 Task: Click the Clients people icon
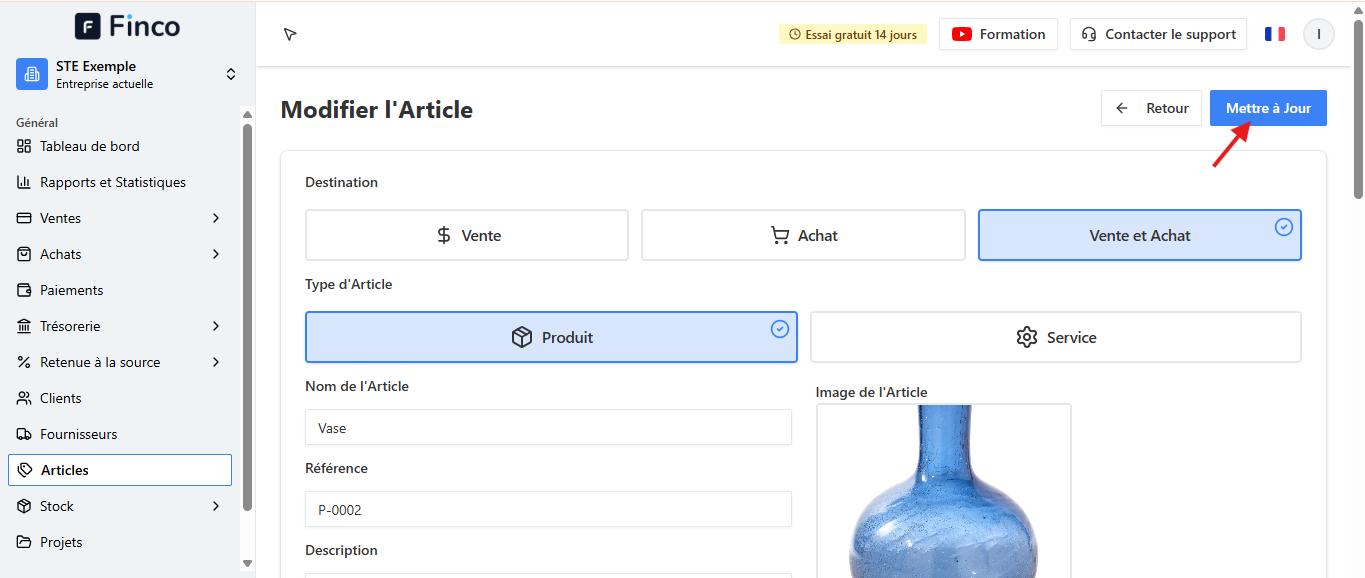tap(24, 398)
